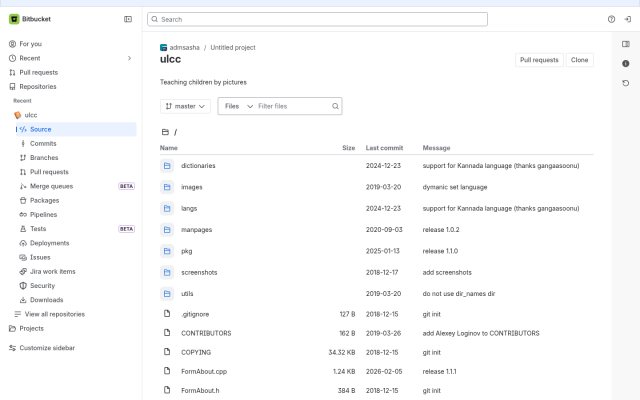
Task: Expand the Recent menu chevron
Action: pos(129,58)
